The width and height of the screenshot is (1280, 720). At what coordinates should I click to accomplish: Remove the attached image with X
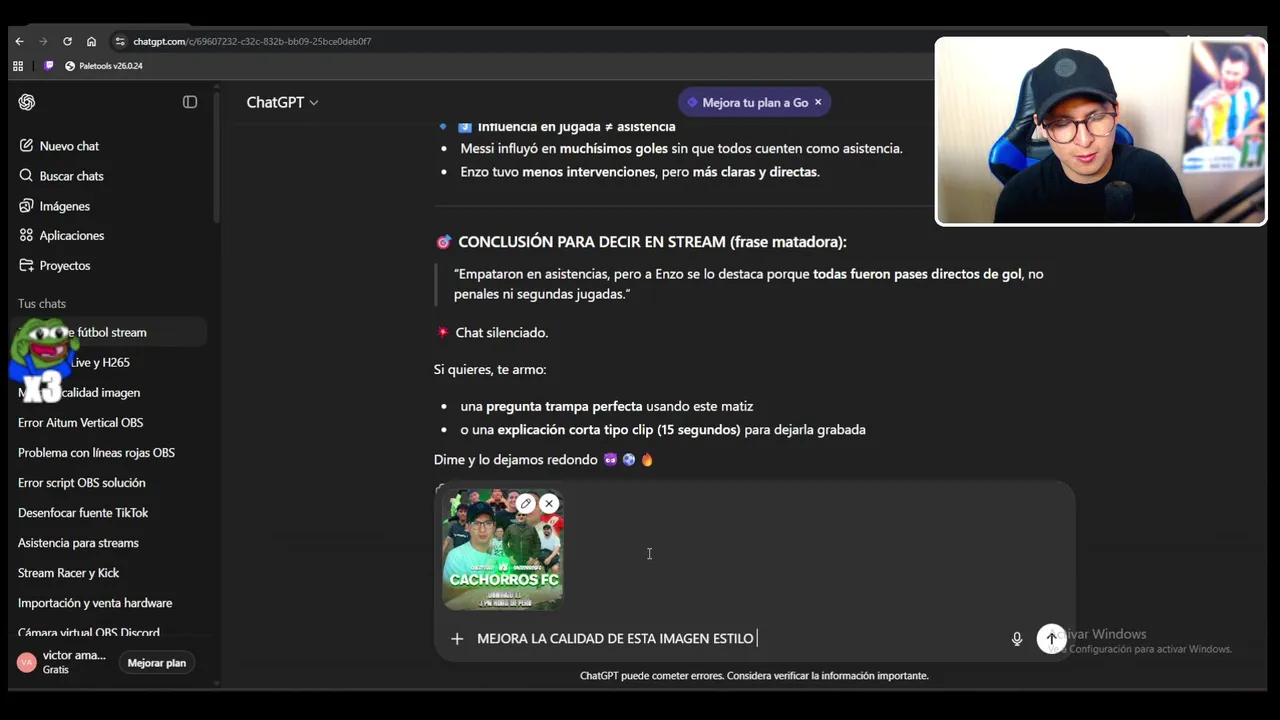tap(549, 504)
